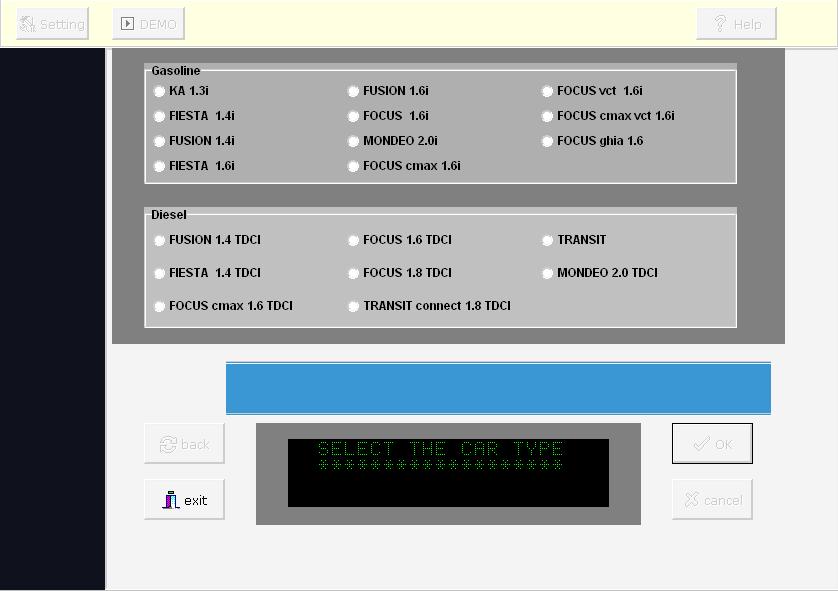Viewport: 838px width, 591px height.
Task: Click the Gasoline group label
Action: point(176,71)
